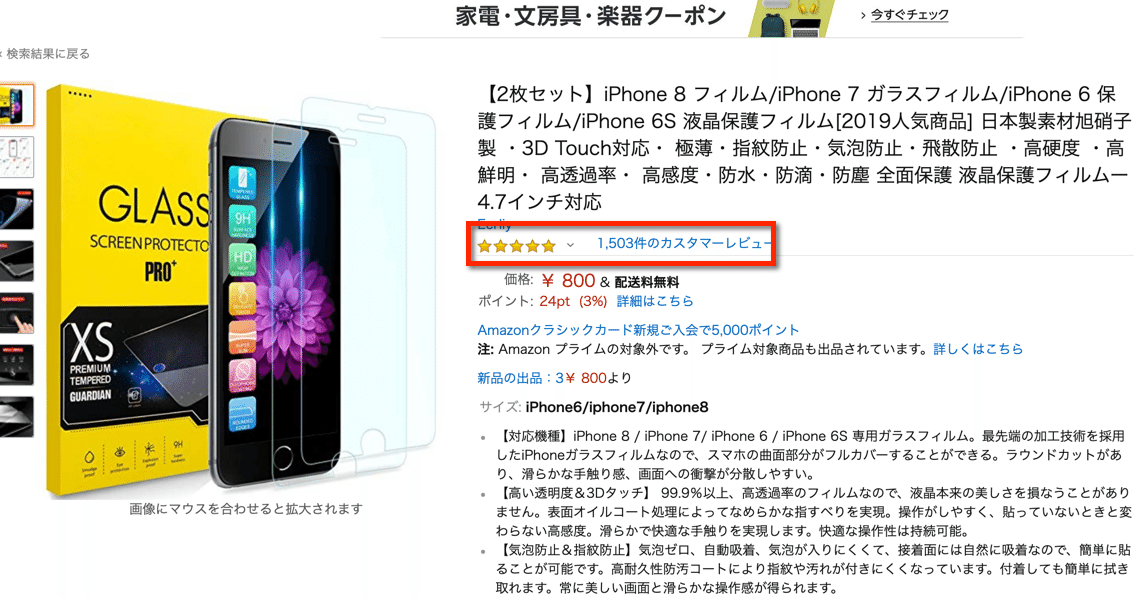Click the brand name link under title
1141x598 pixels.
(495, 225)
